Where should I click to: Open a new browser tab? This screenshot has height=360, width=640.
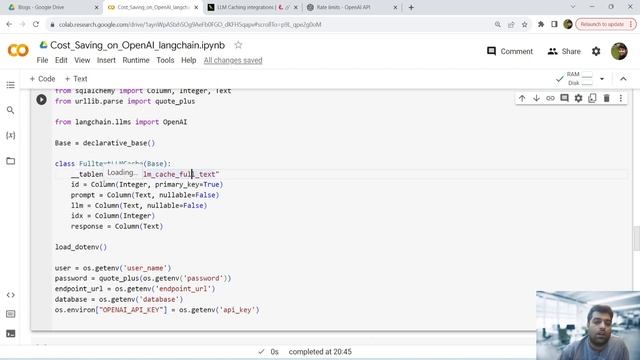[x=411, y=7]
